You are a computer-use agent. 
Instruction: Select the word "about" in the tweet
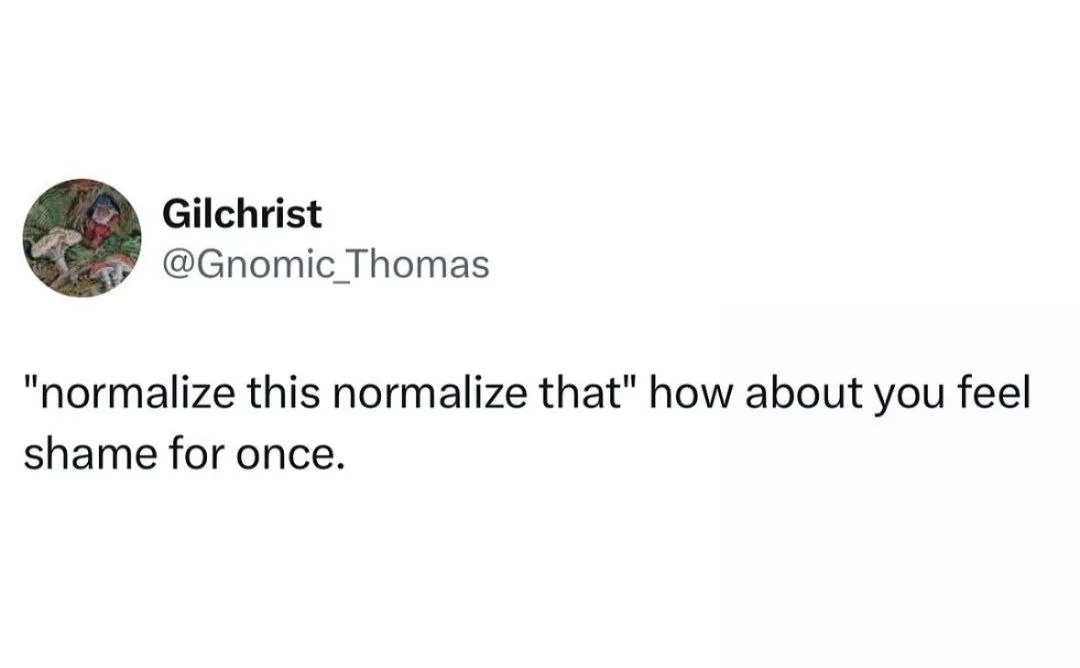click(x=804, y=393)
